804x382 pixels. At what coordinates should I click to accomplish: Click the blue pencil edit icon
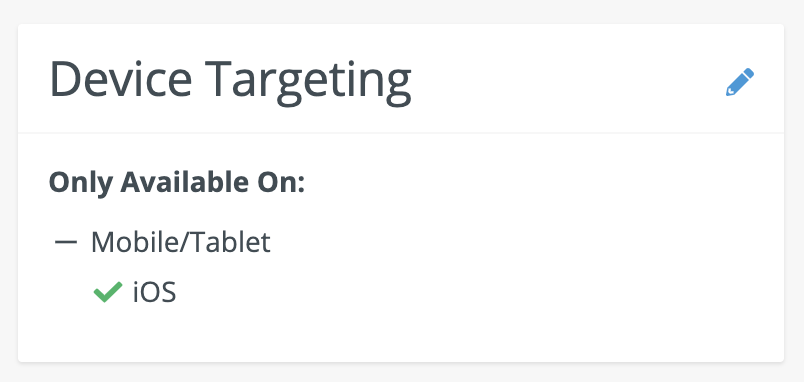pos(740,82)
